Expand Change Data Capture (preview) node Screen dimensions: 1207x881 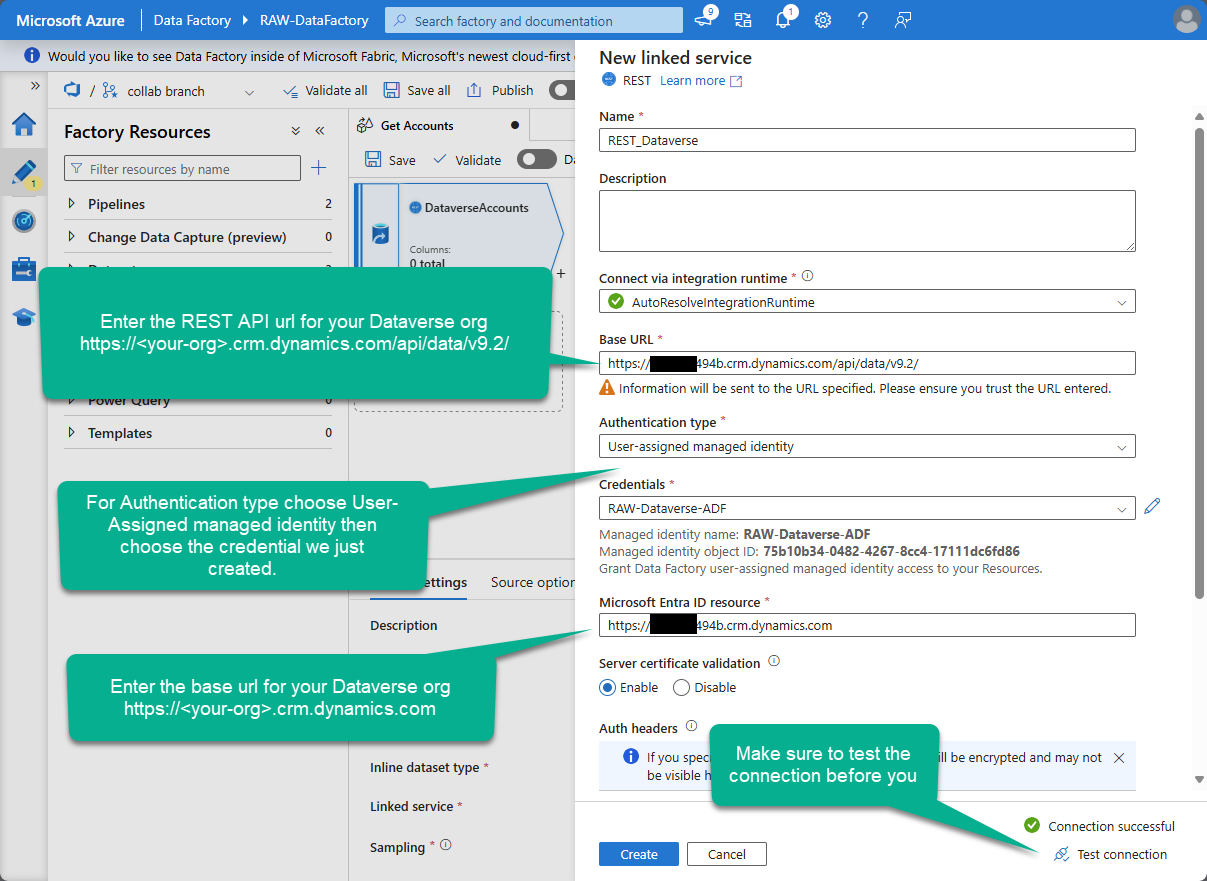(71, 237)
